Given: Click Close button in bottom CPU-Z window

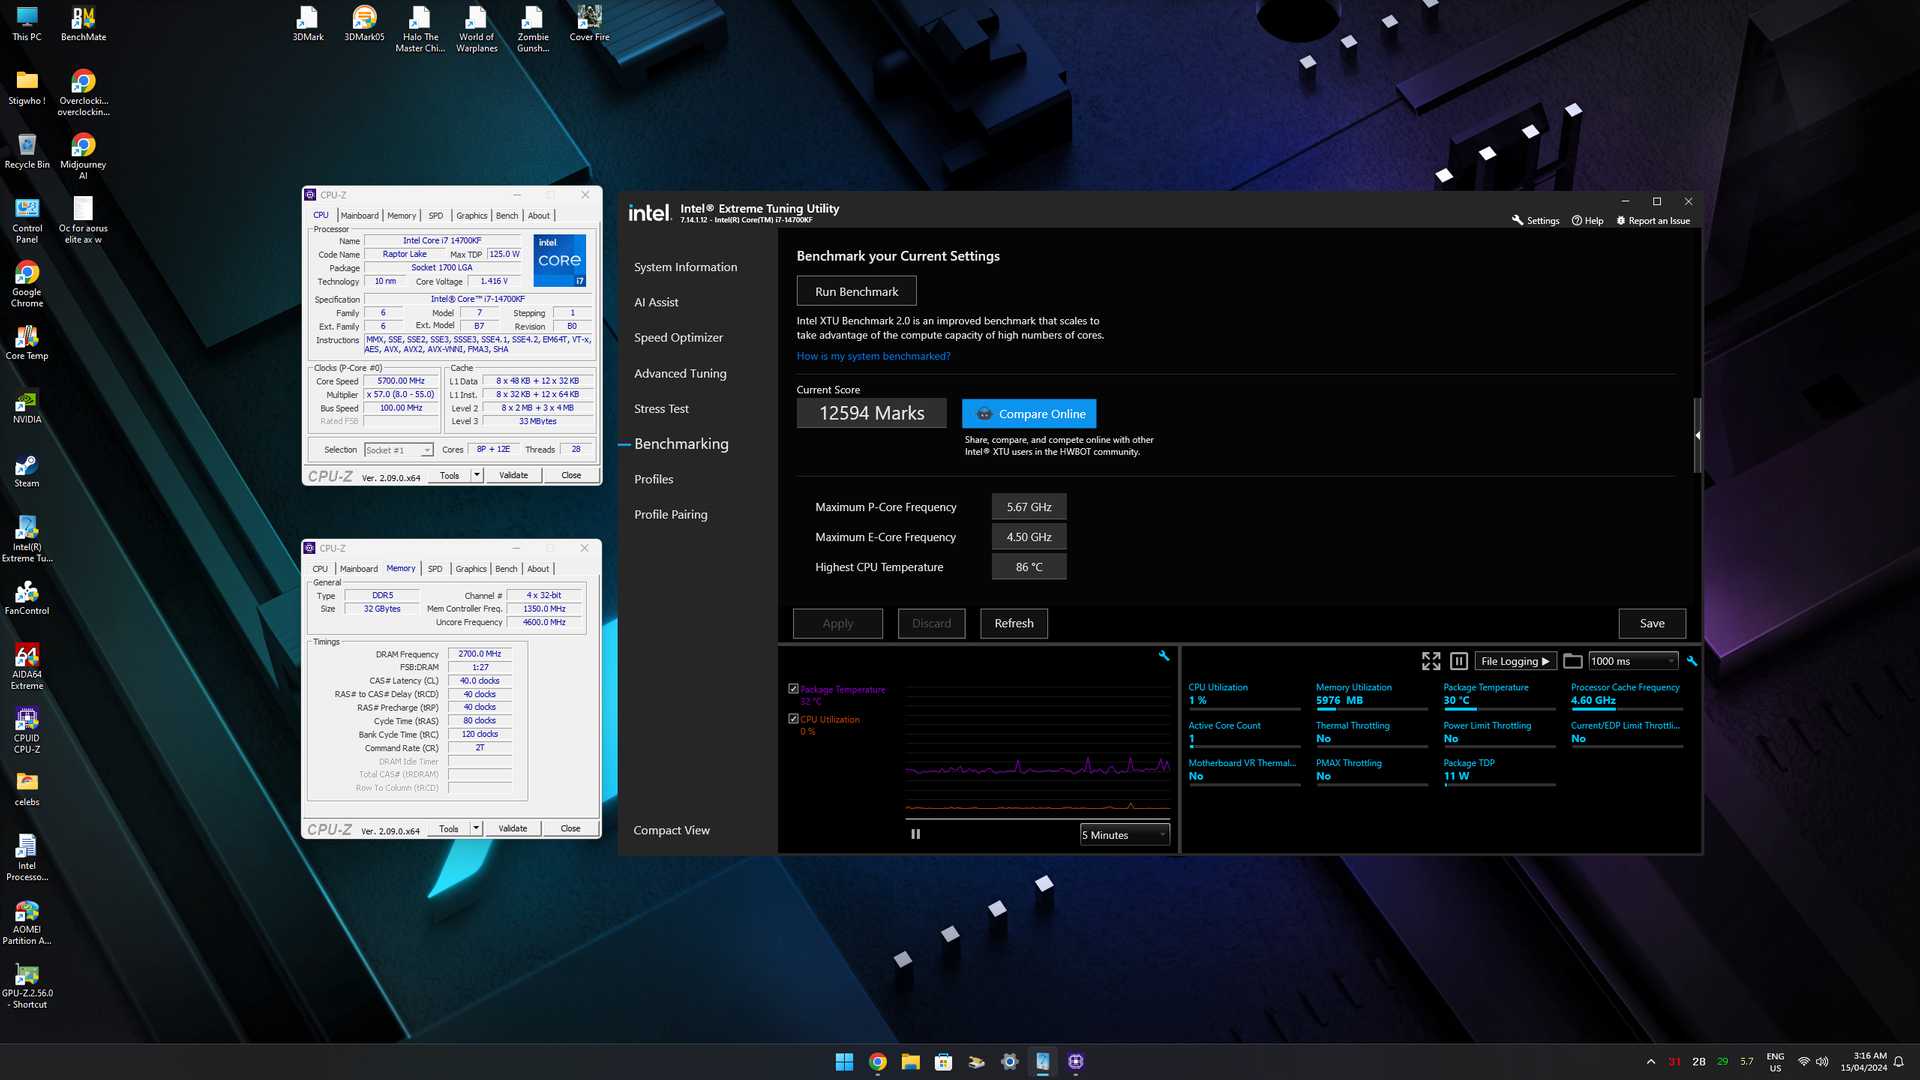Looking at the screenshot, I should tap(570, 828).
